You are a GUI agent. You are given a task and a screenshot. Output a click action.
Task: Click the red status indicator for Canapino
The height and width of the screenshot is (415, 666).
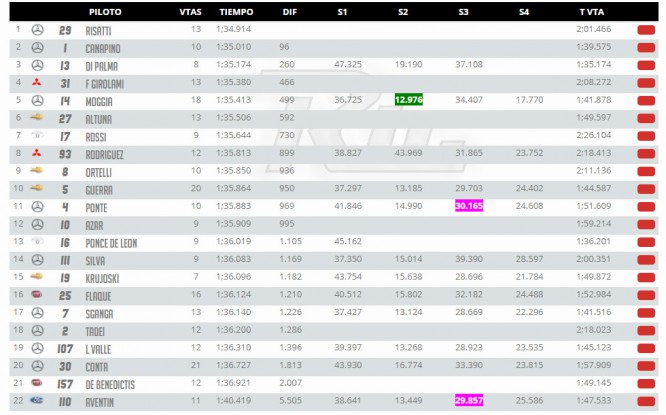coord(646,48)
